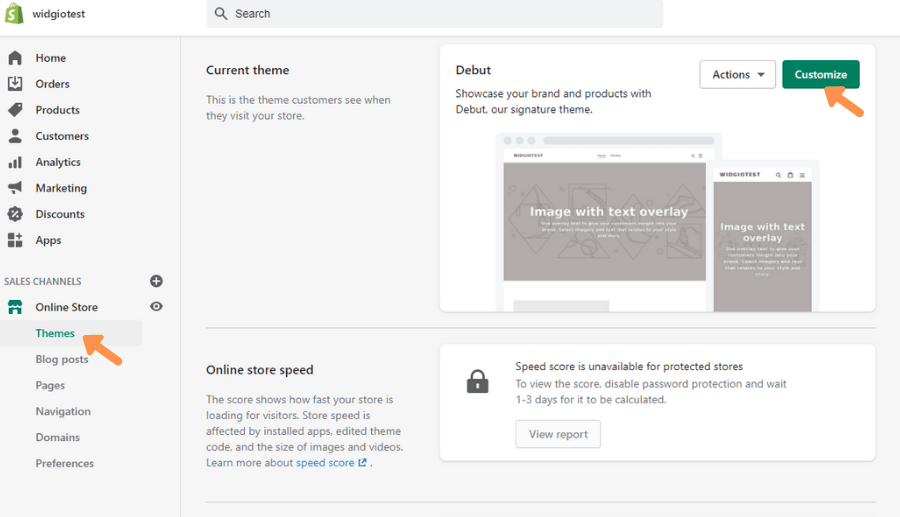Viewport: 900px width, 517px height.
Task: Click the Apps grid icon
Action: (x=15, y=240)
